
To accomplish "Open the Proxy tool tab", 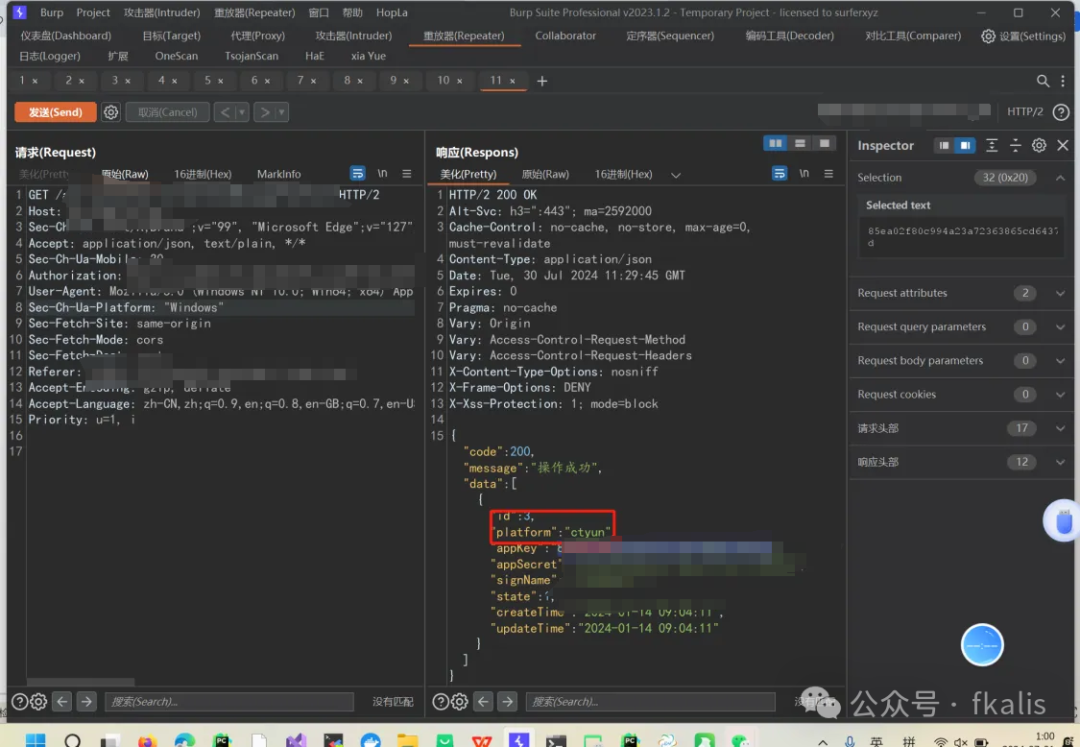I will [258, 36].
